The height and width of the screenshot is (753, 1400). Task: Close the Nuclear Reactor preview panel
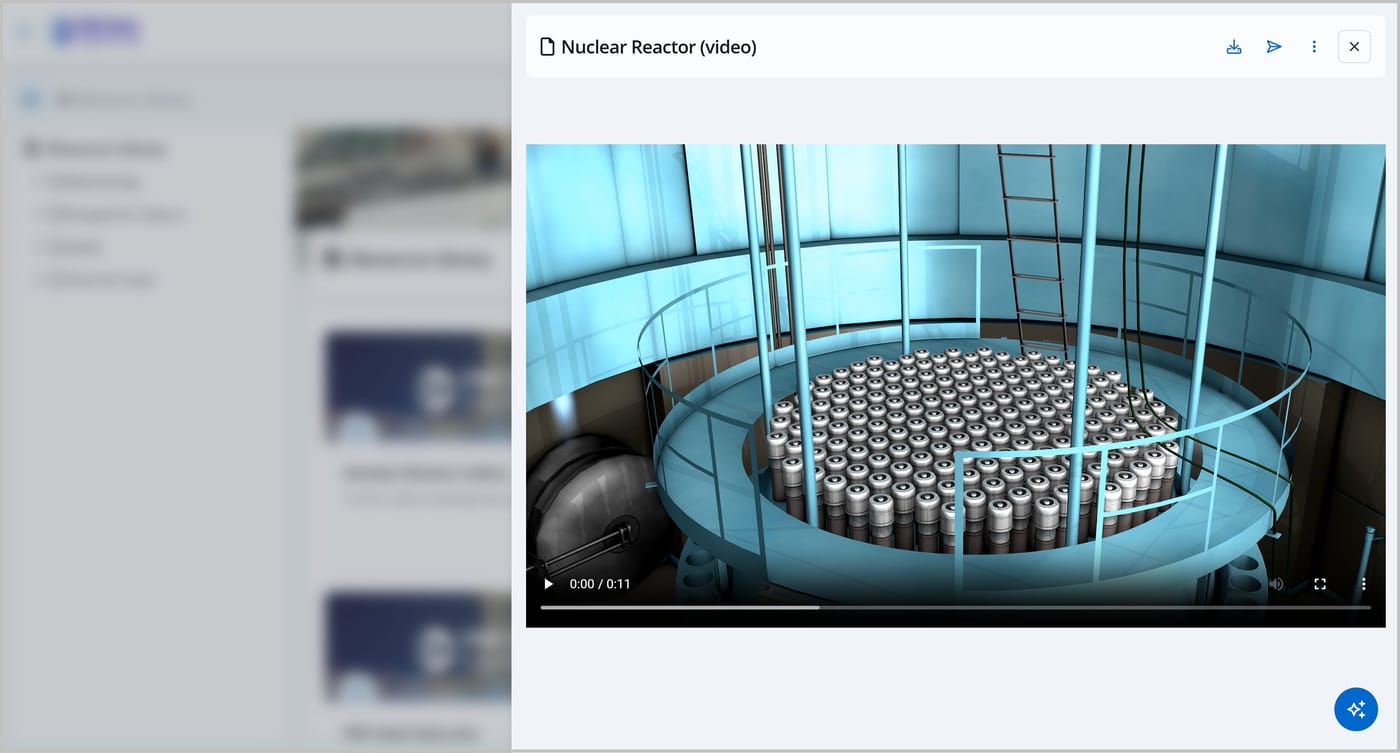pyautogui.click(x=1354, y=47)
